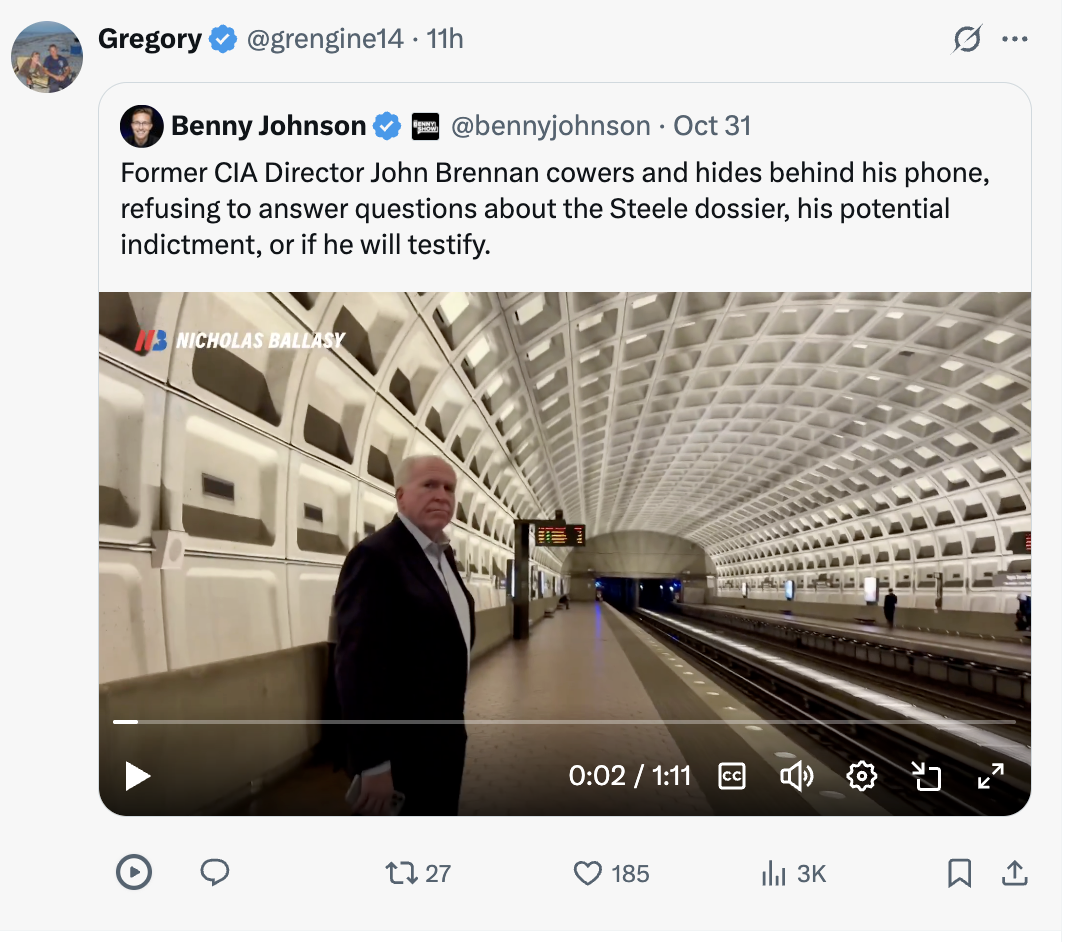Image resolution: width=1066 pixels, height=942 pixels.
Task: Open Gregory's profile avatar
Action: point(47,57)
